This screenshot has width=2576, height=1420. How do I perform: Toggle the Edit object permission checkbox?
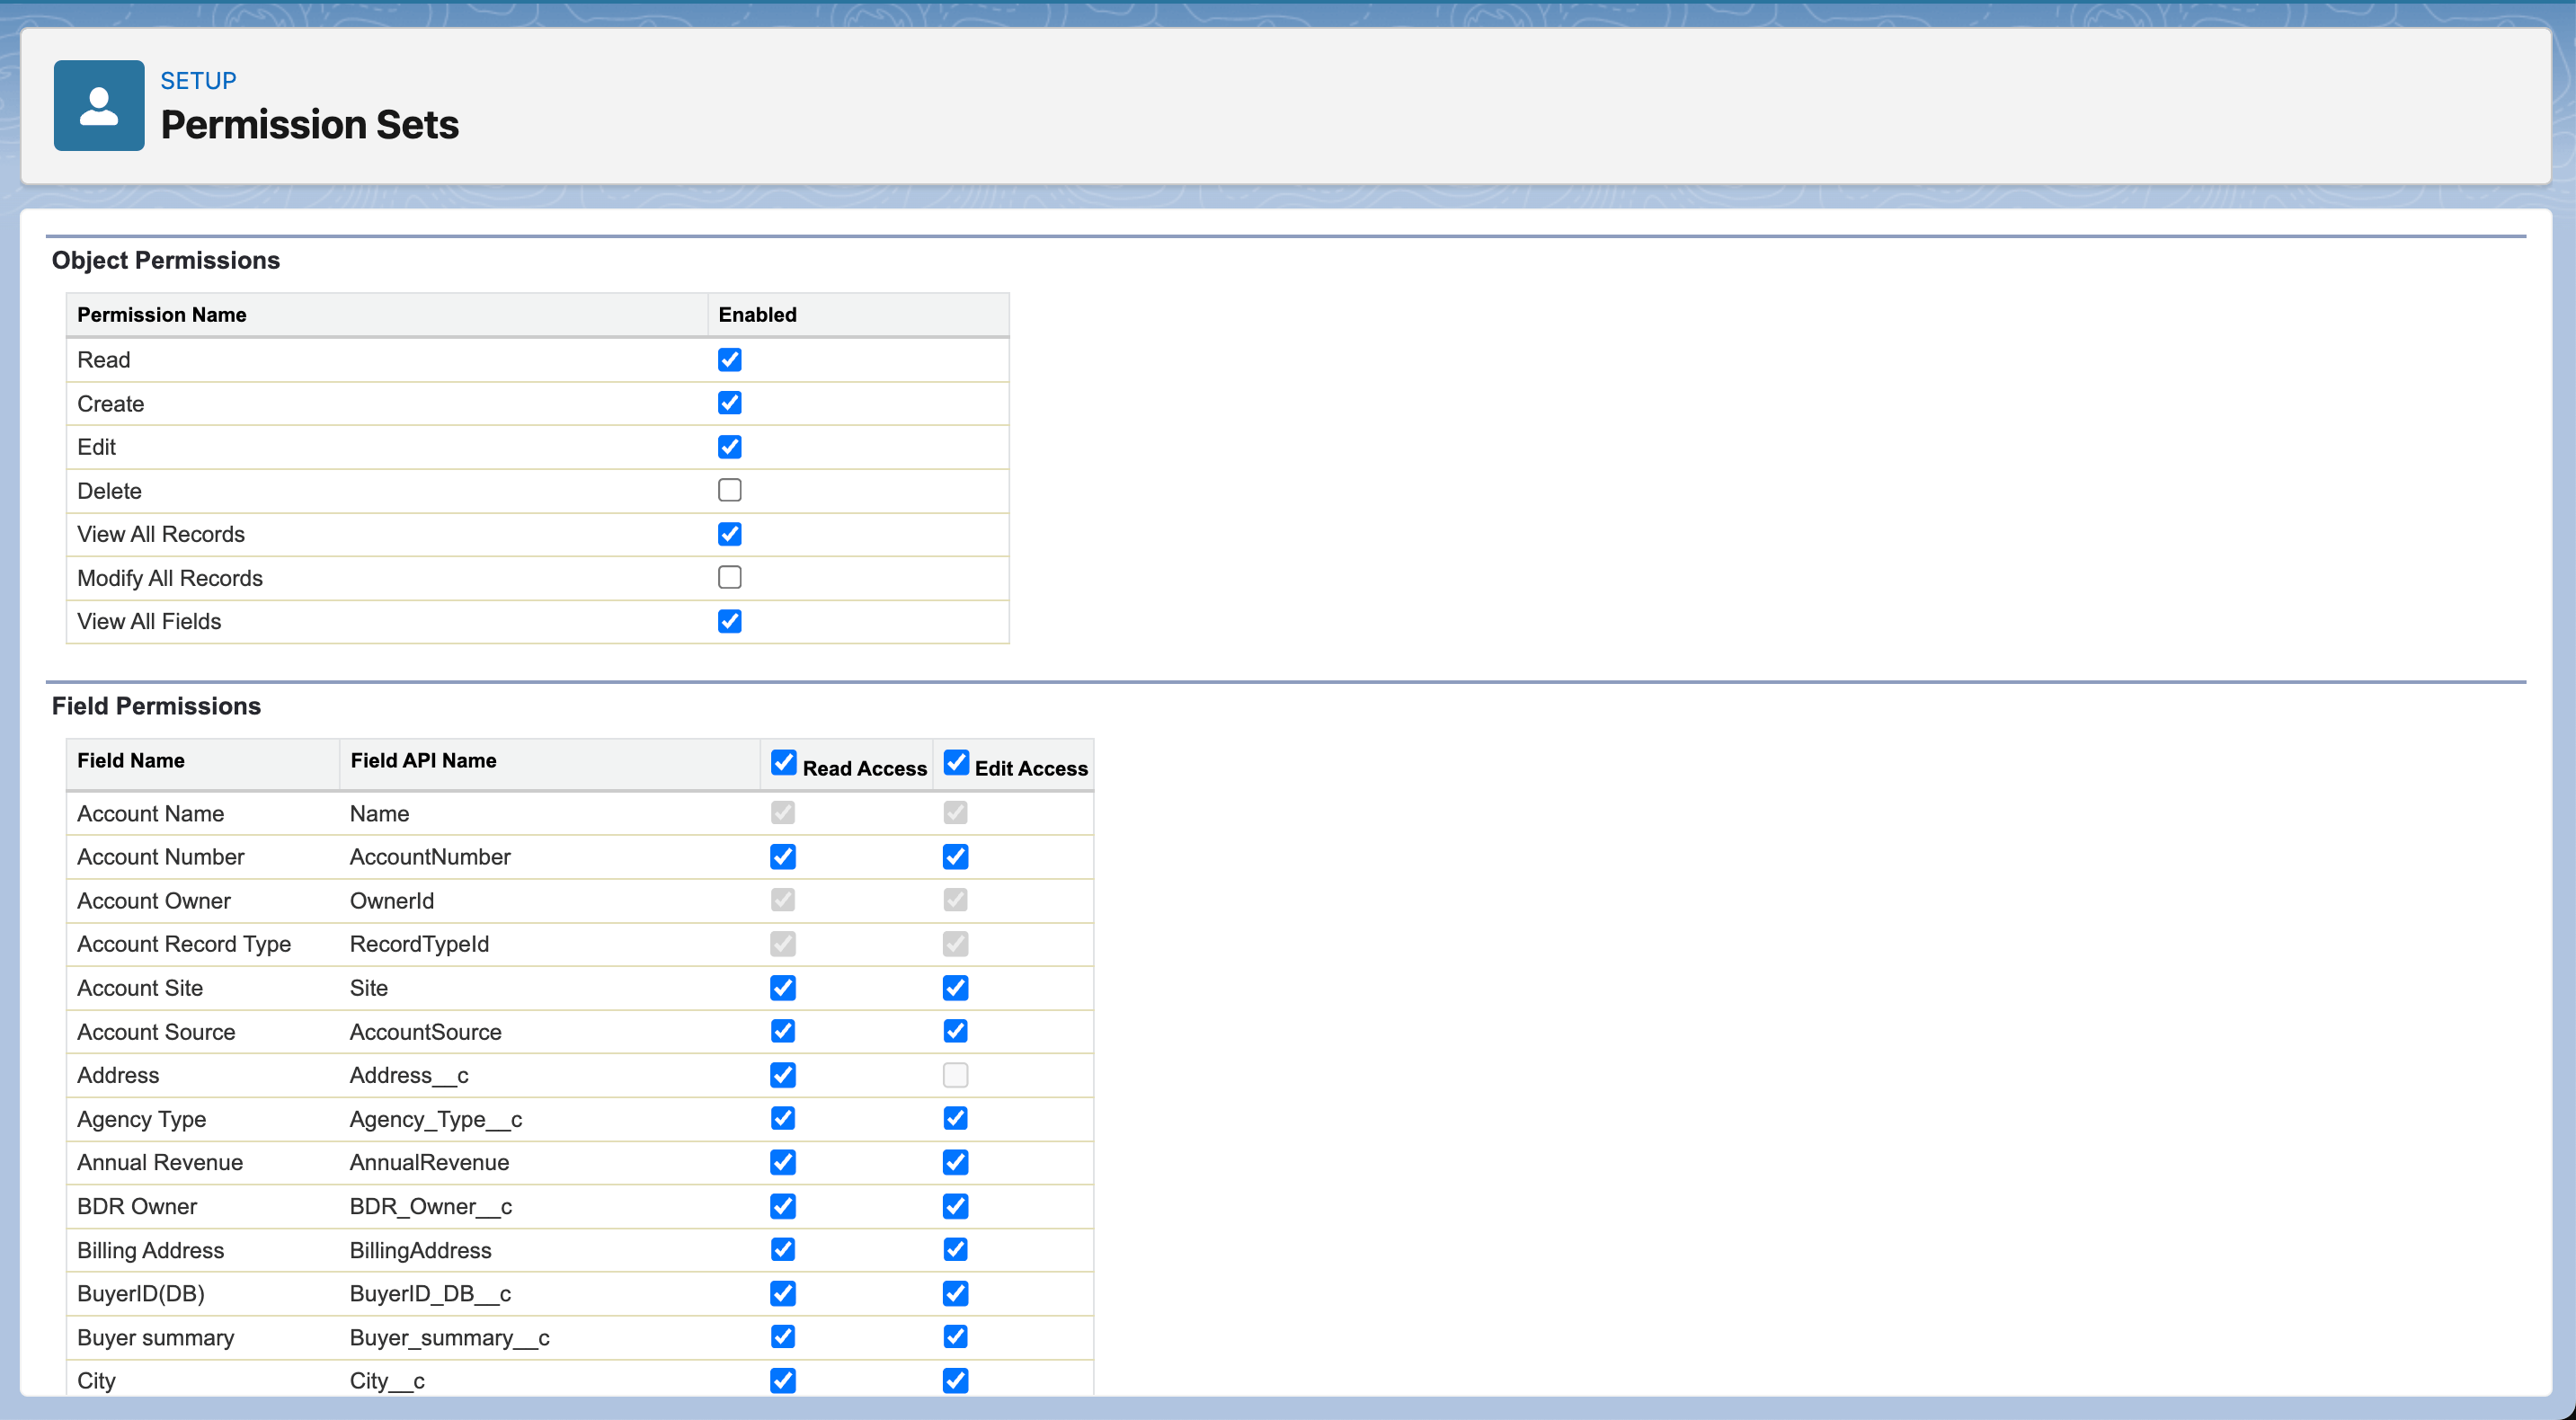point(730,447)
